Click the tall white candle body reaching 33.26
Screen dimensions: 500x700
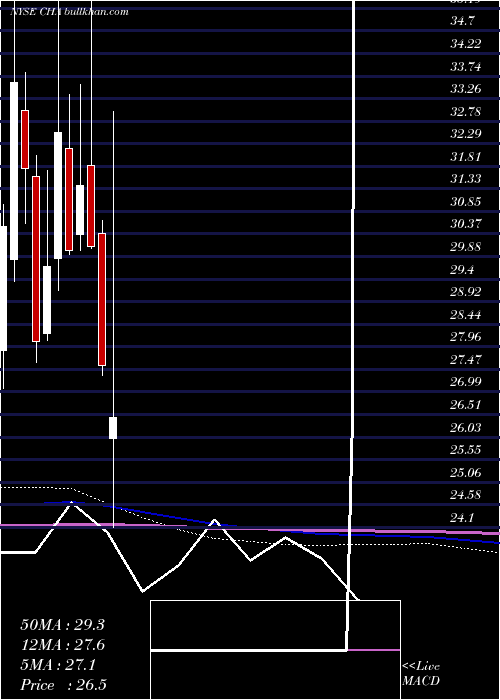[x=14, y=171]
